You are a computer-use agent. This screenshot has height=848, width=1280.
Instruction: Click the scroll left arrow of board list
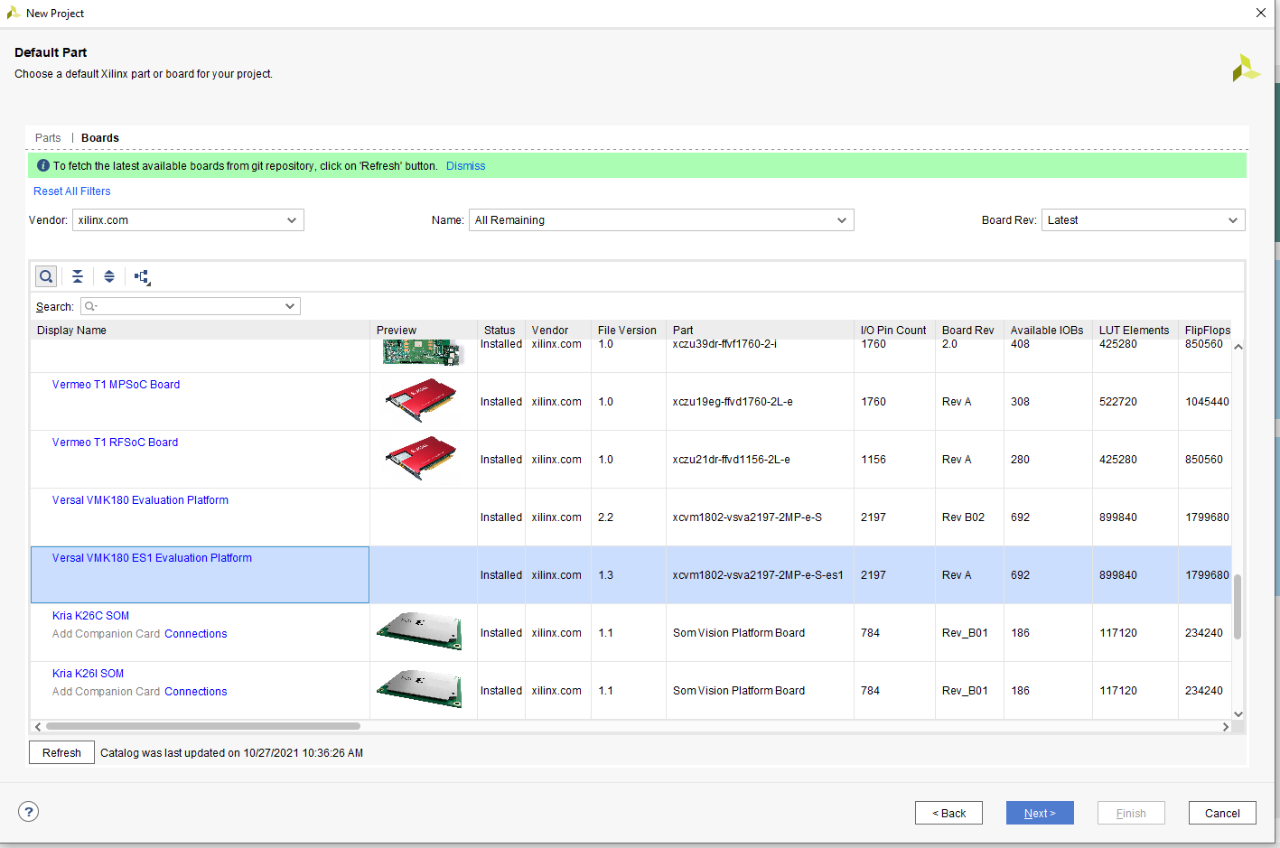(38, 727)
